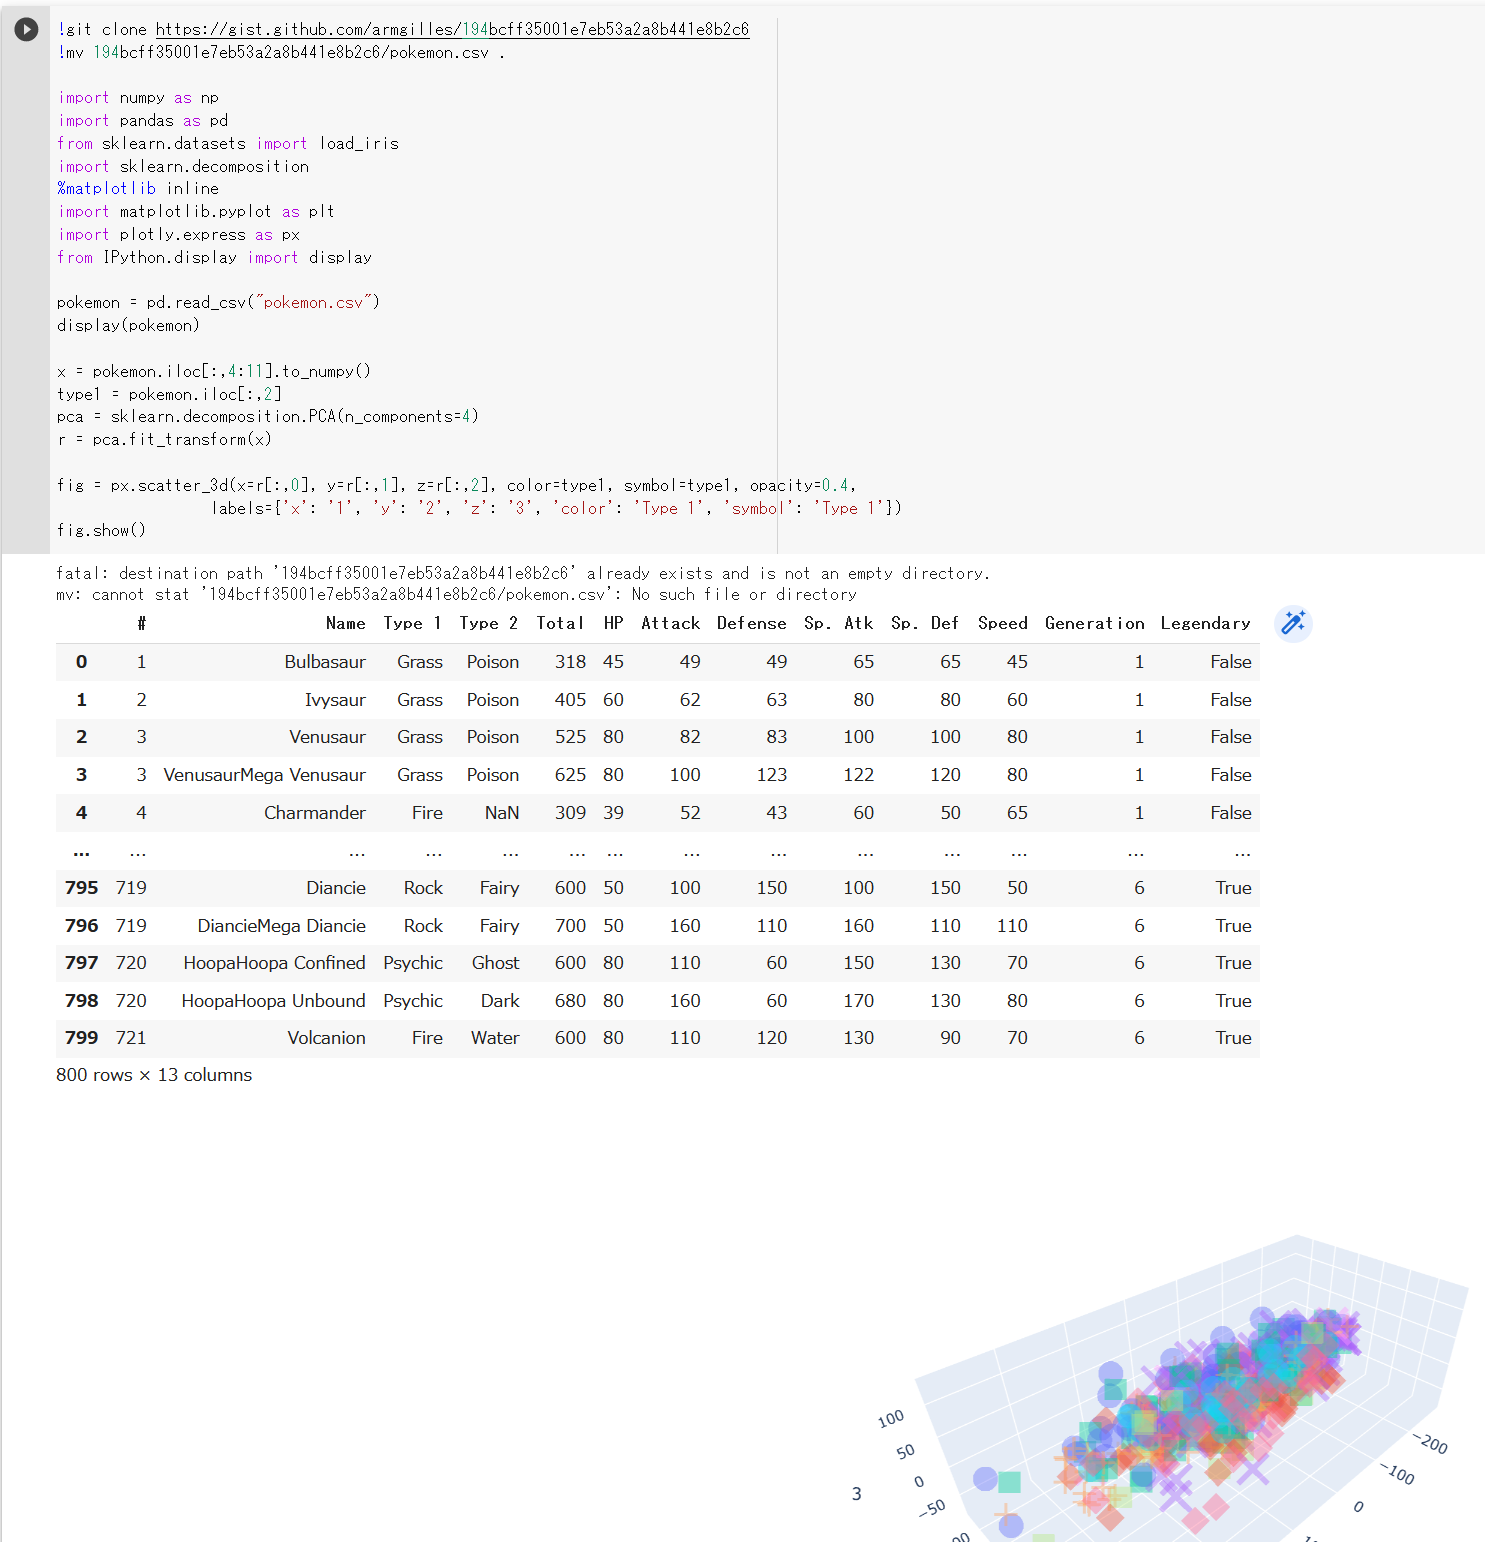
Task: Run the code cell
Action: coord(26,30)
